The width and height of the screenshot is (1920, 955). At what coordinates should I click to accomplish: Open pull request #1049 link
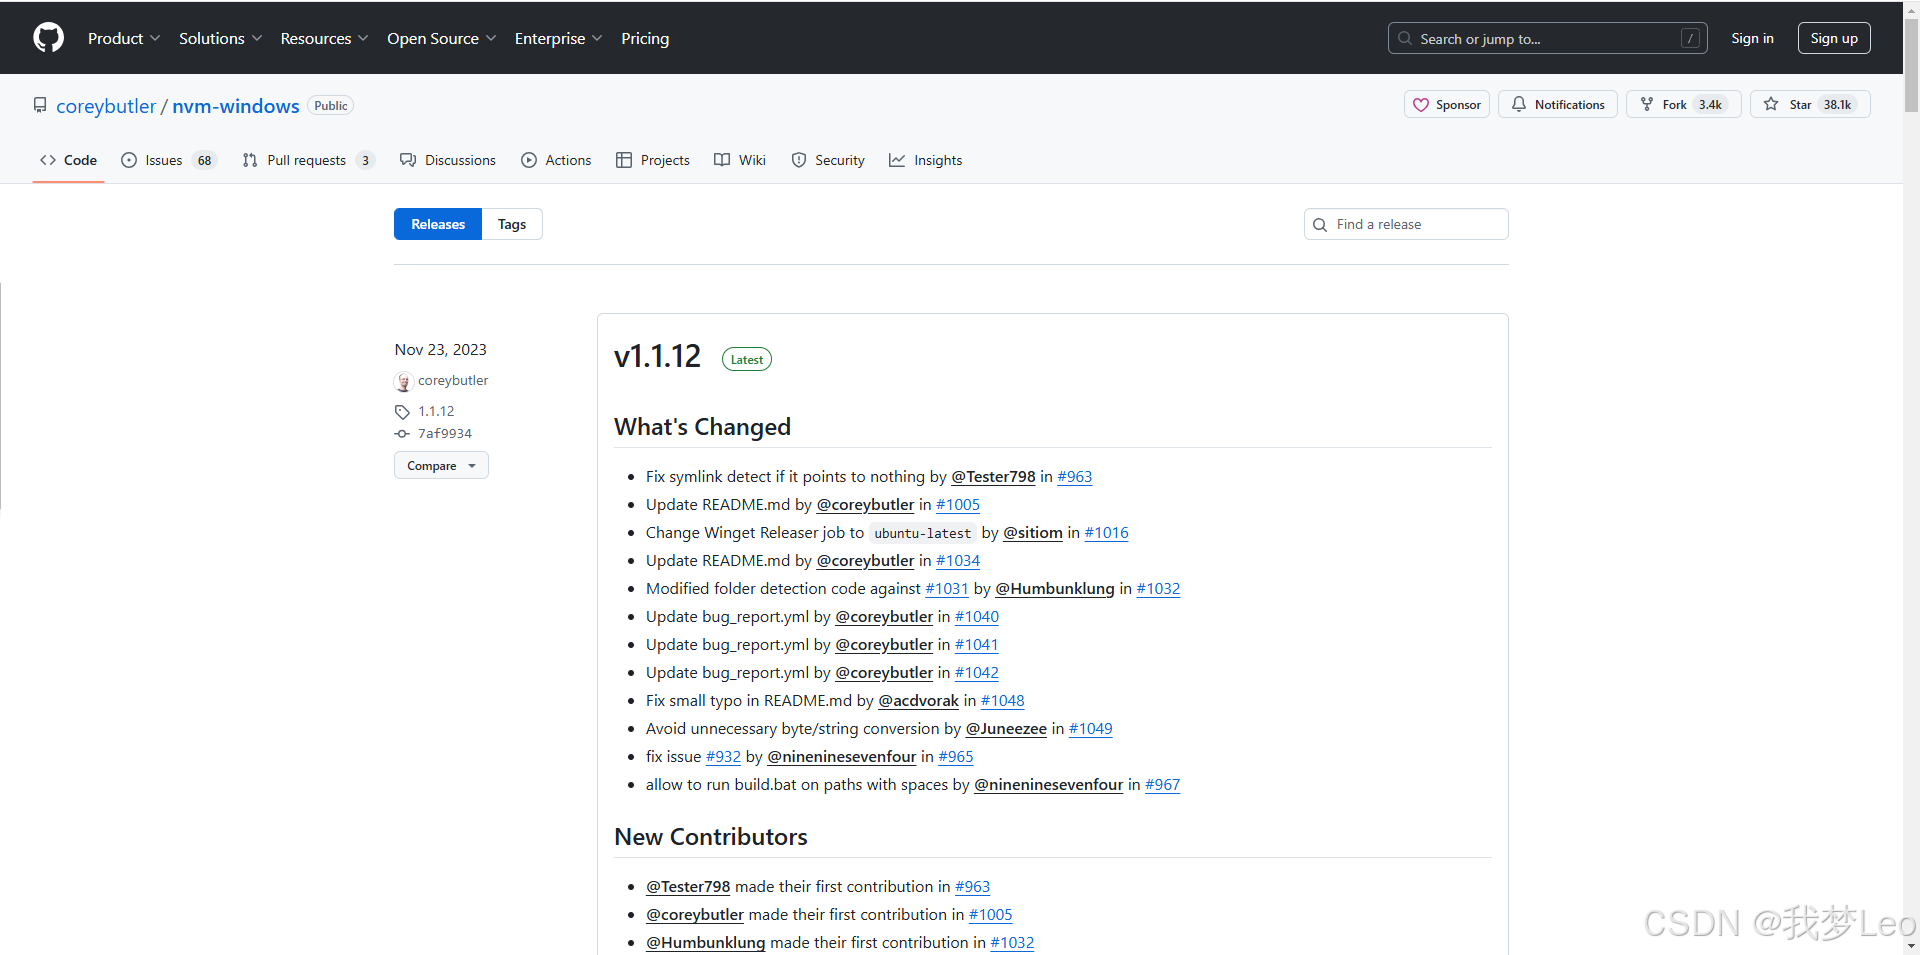[x=1090, y=729]
